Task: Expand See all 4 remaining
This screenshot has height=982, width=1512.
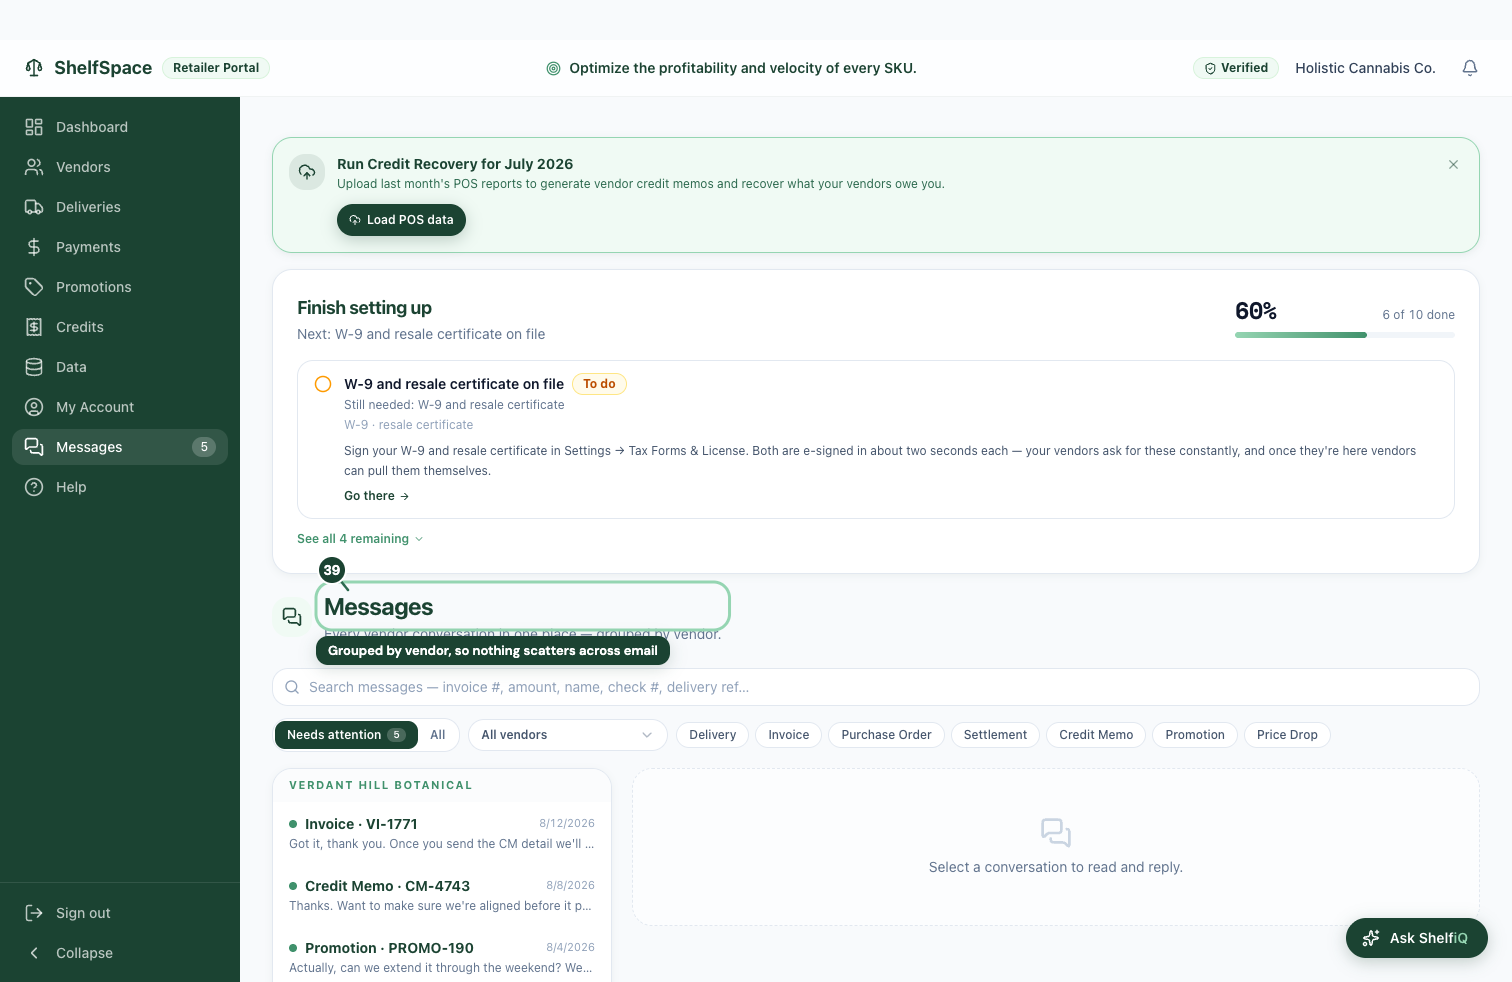Action: point(360,539)
